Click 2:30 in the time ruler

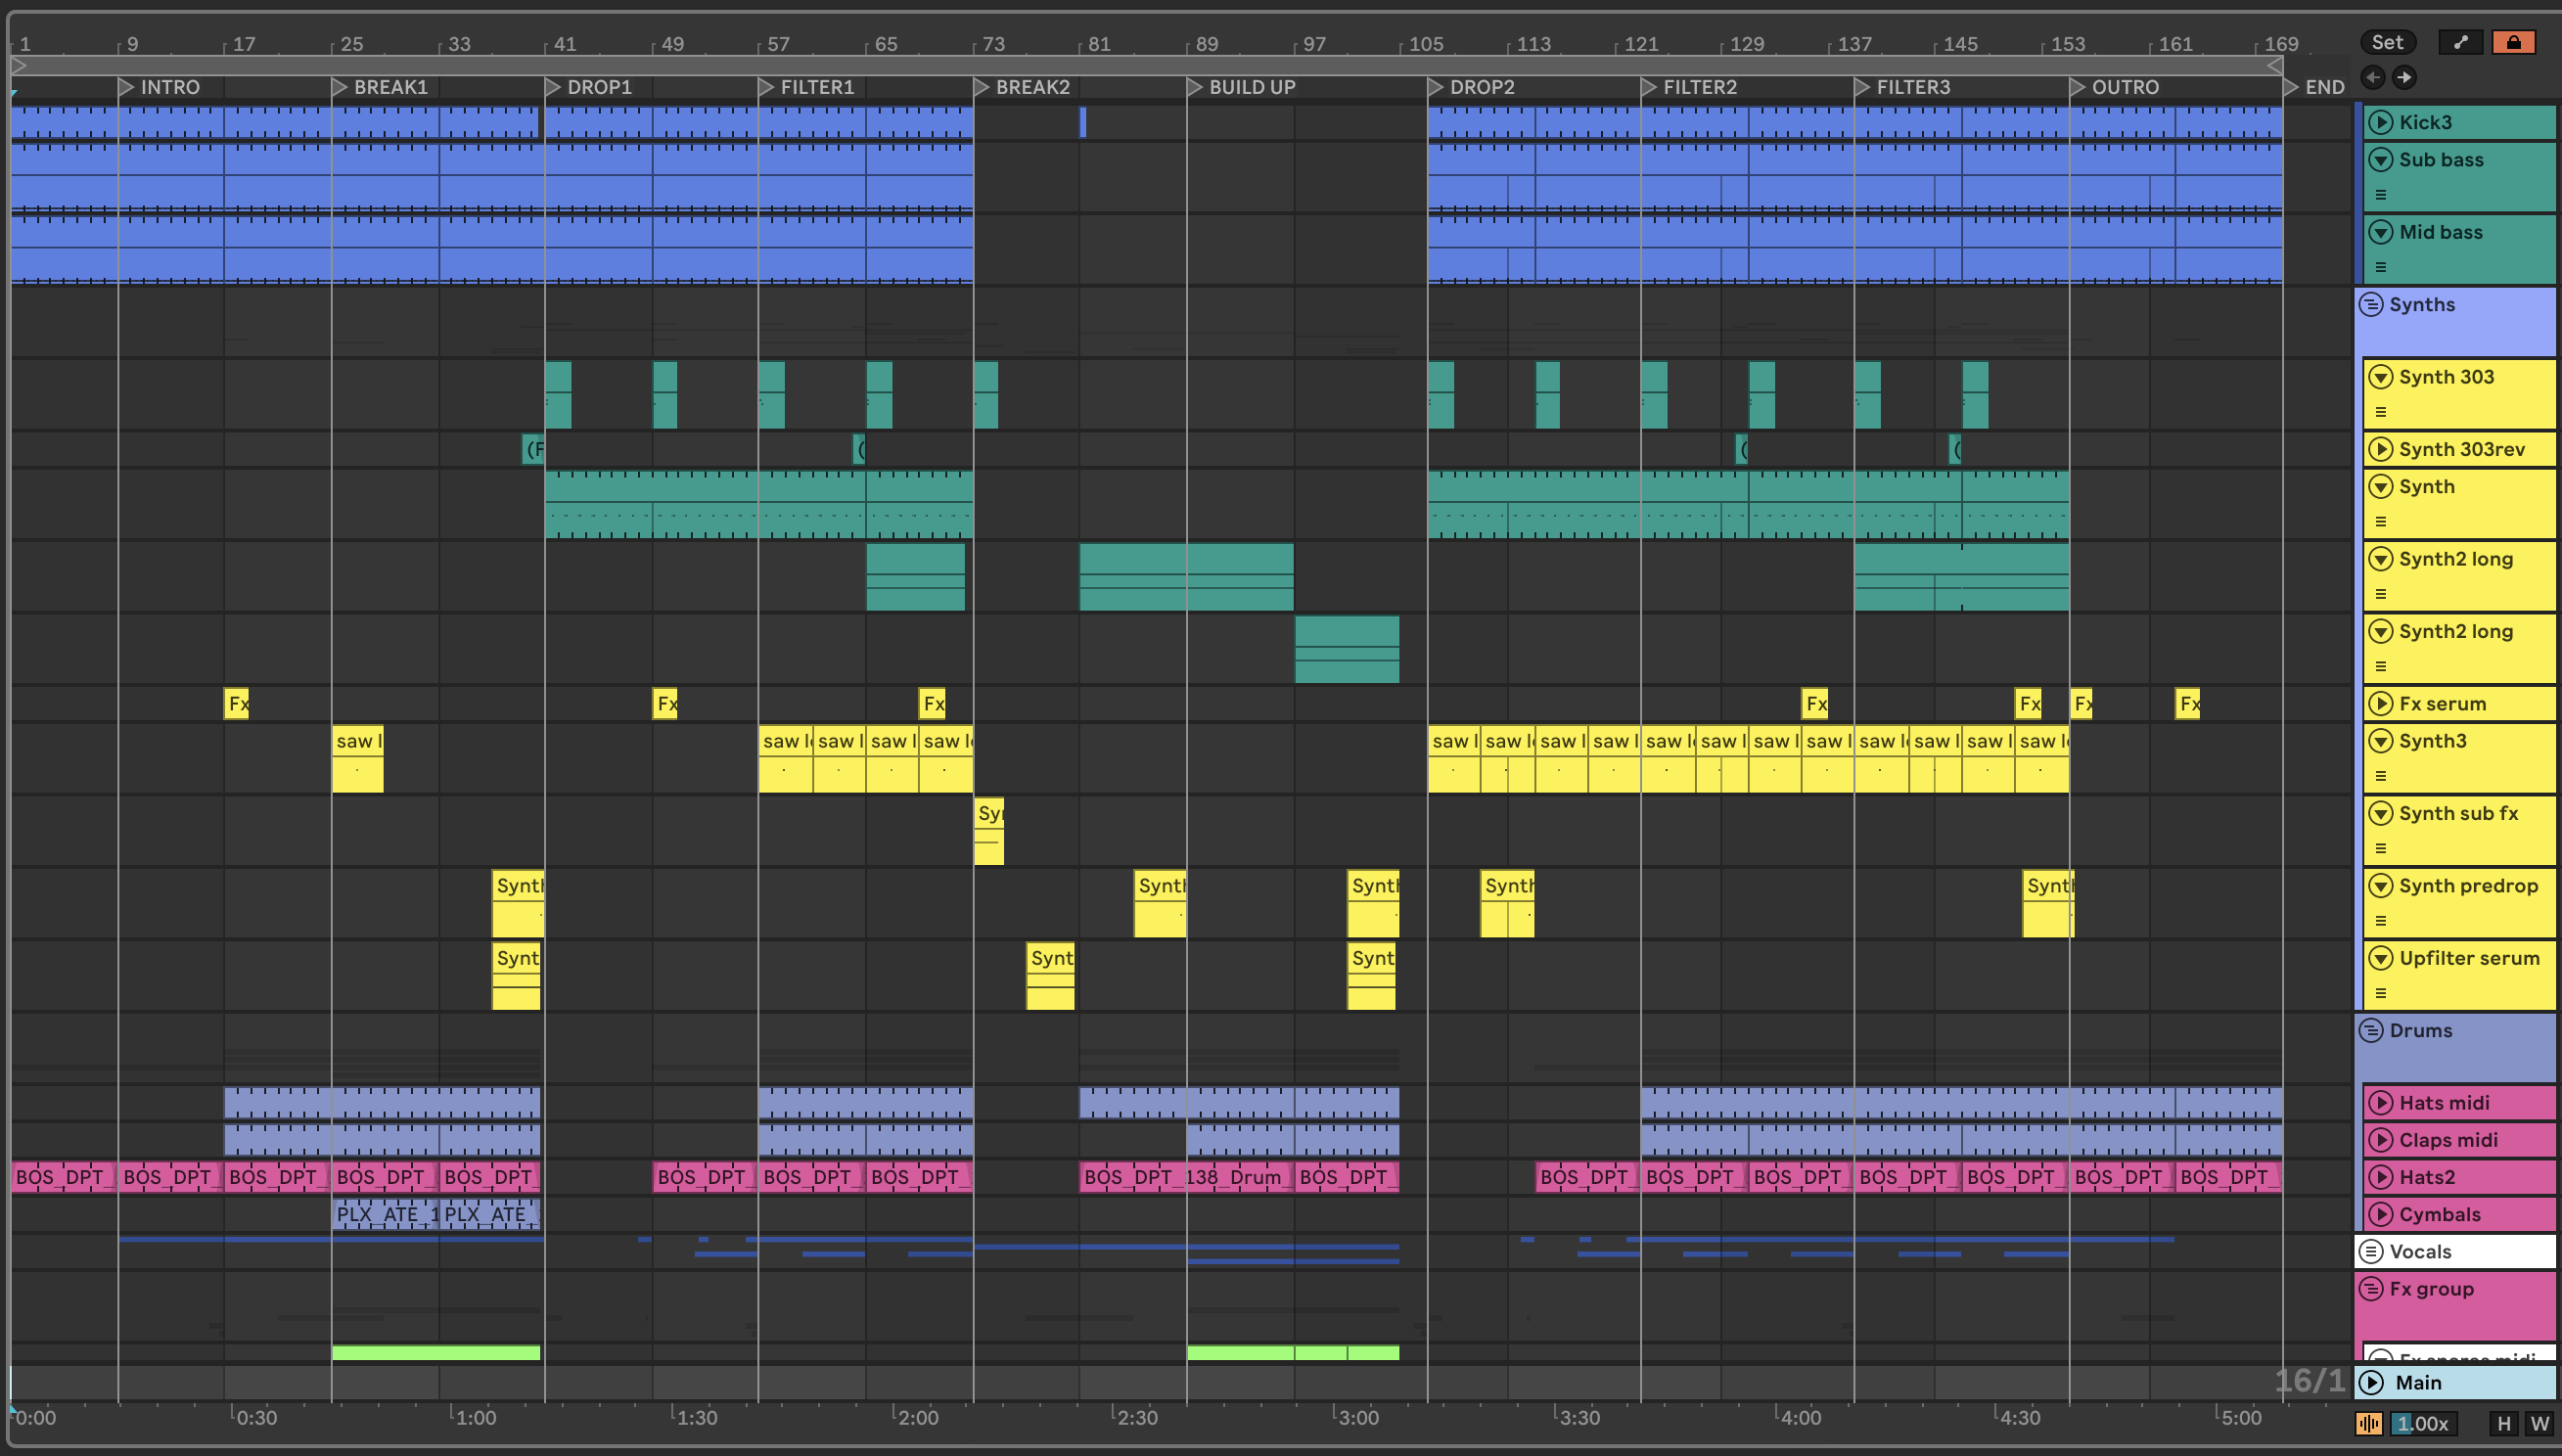(x=1137, y=1417)
